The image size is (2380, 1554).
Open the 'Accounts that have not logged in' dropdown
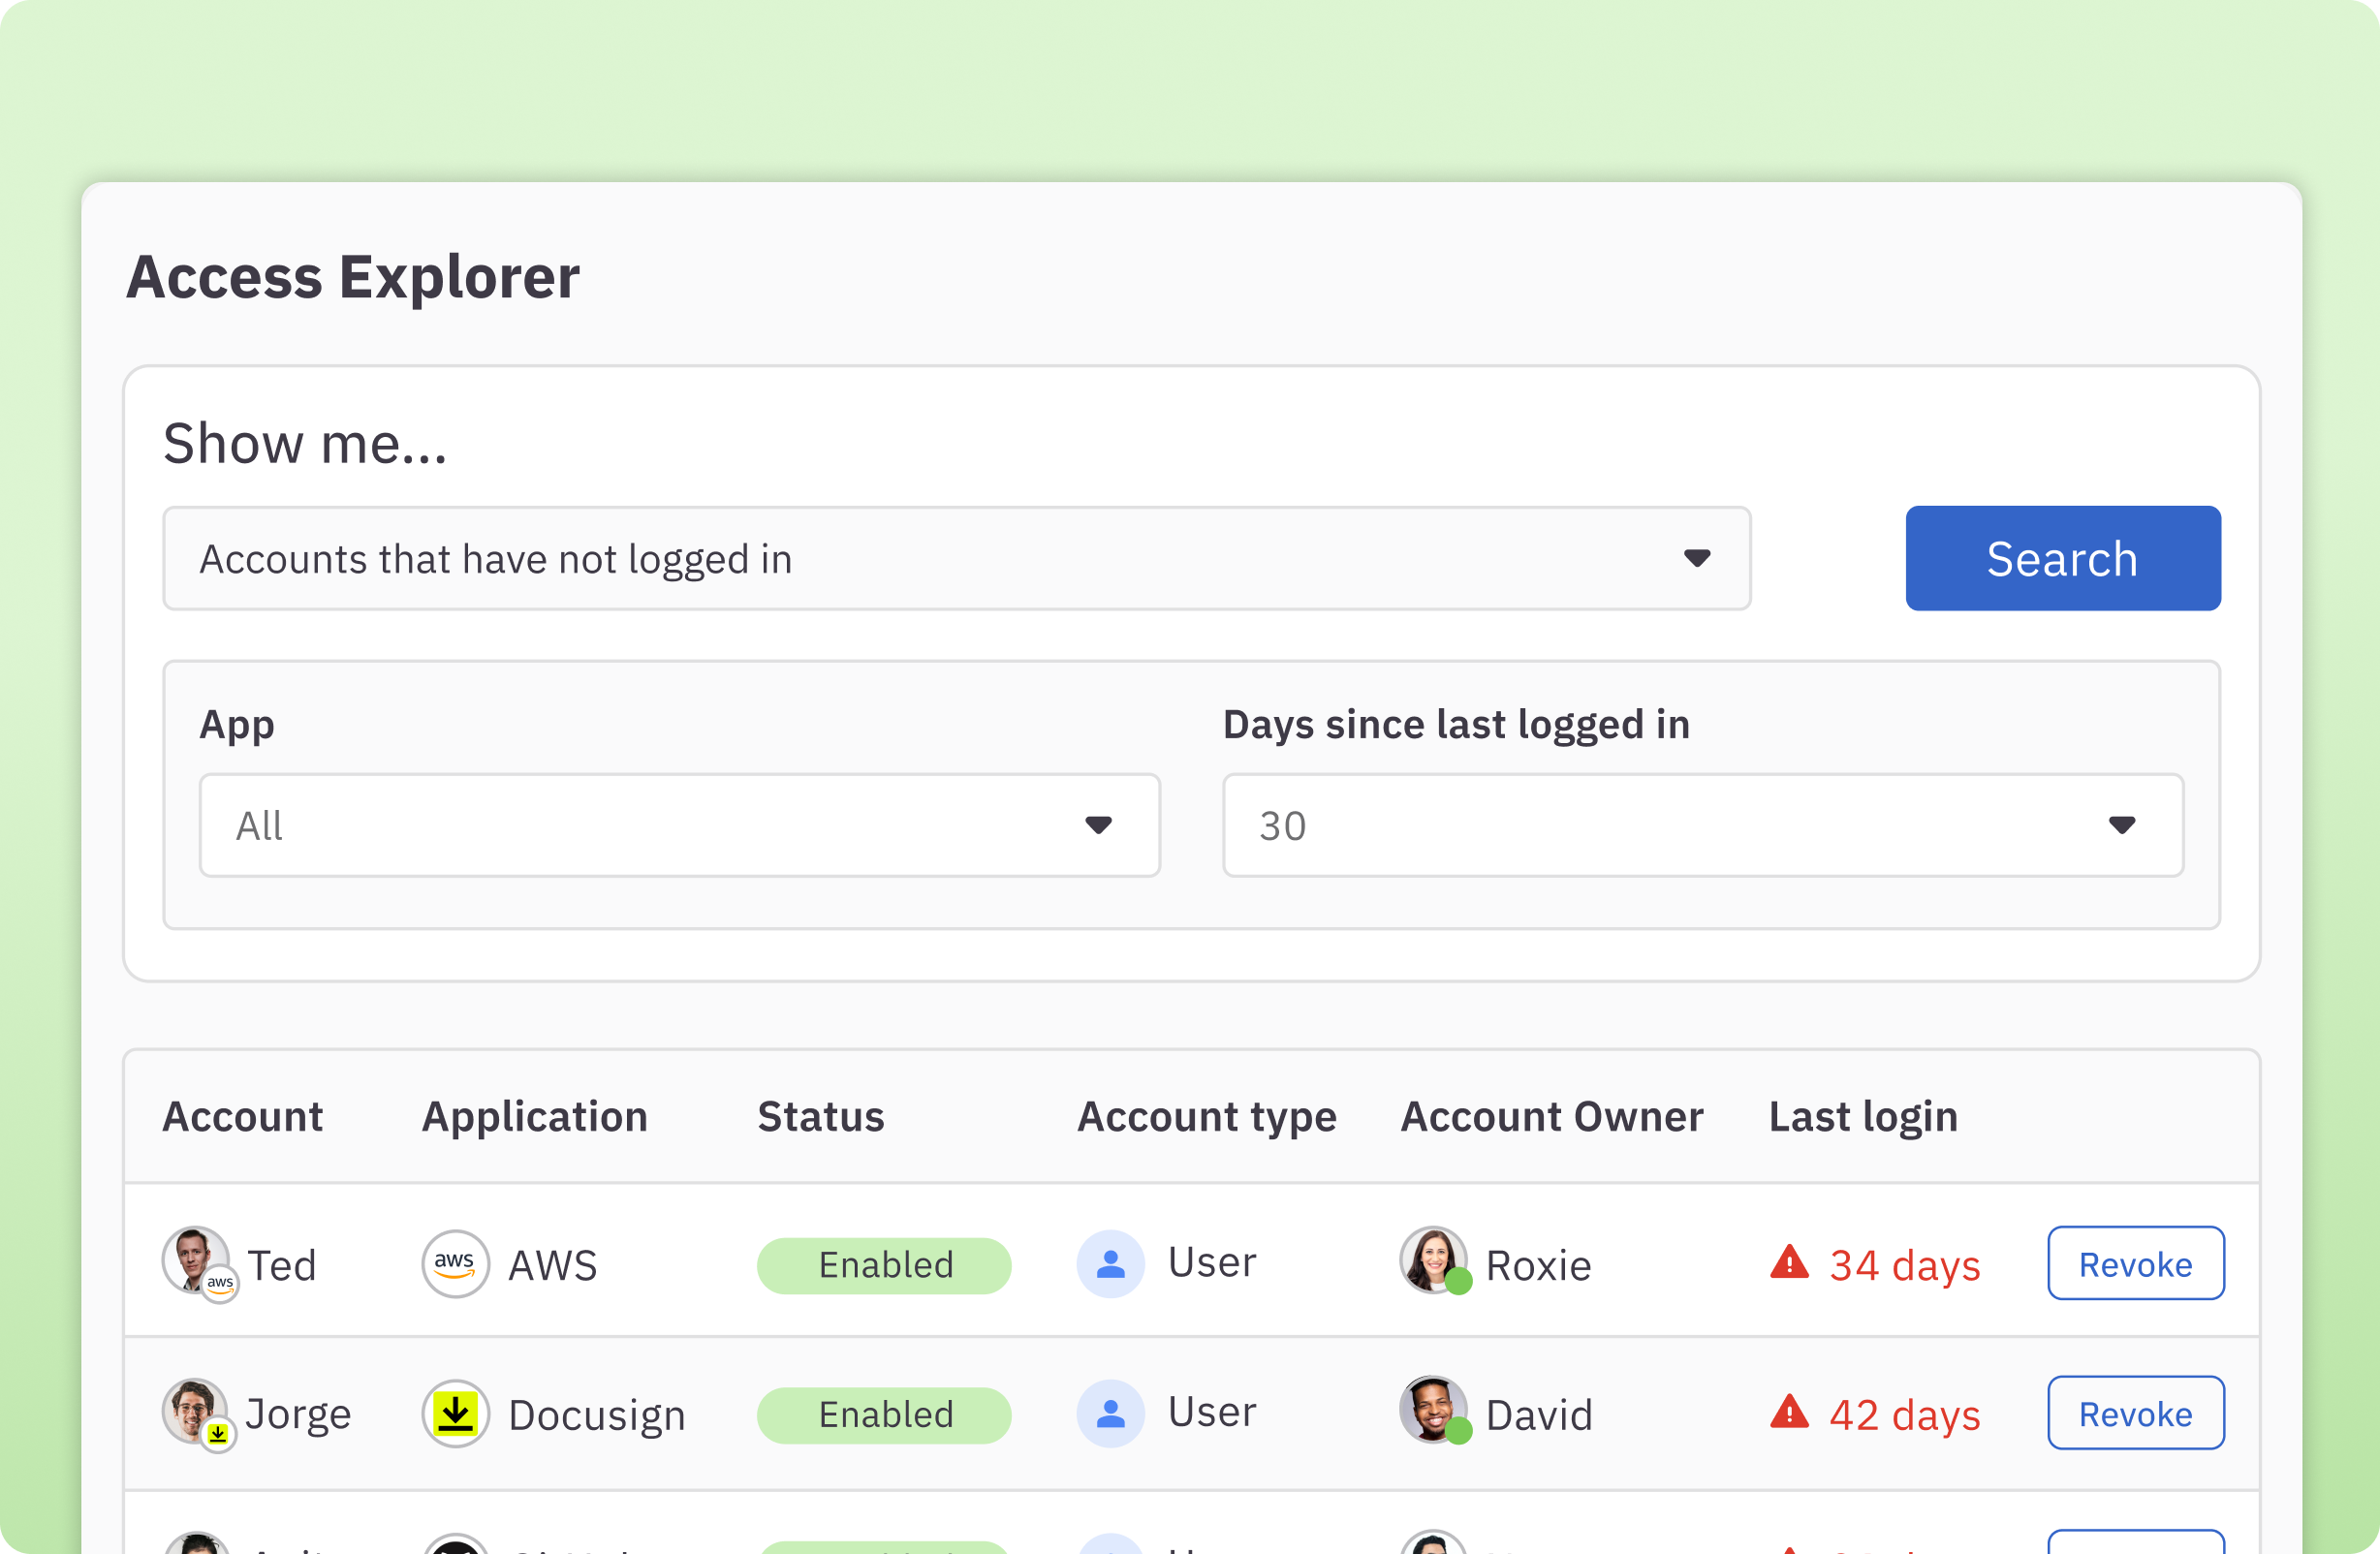(x=956, y=558)
